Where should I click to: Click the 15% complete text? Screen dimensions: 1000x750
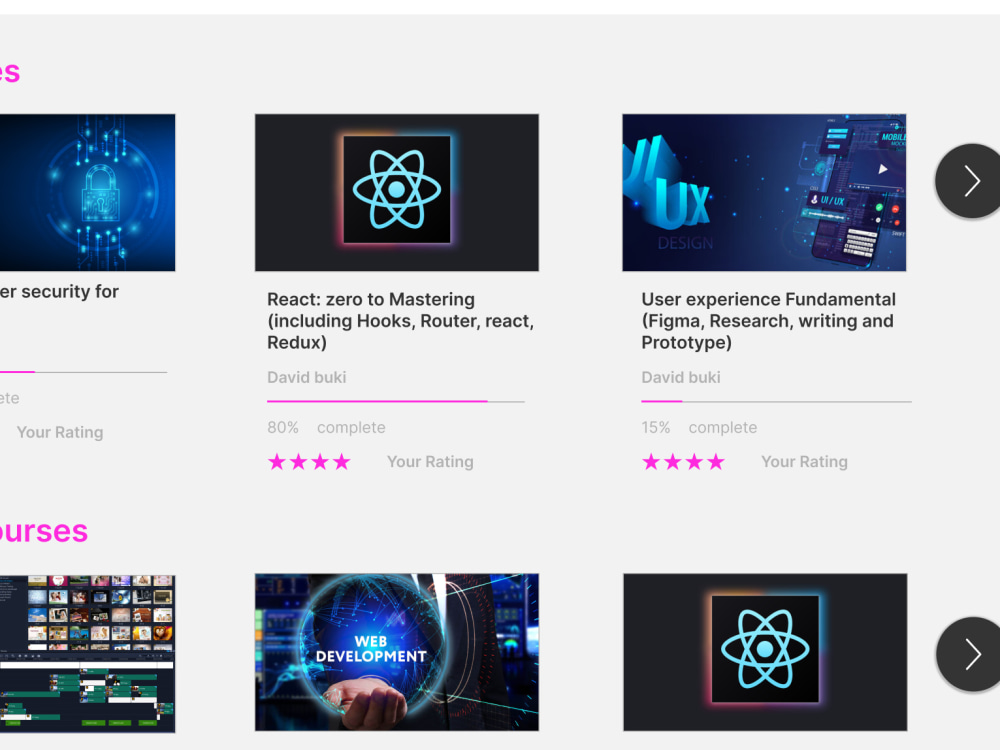pos(699,427)
